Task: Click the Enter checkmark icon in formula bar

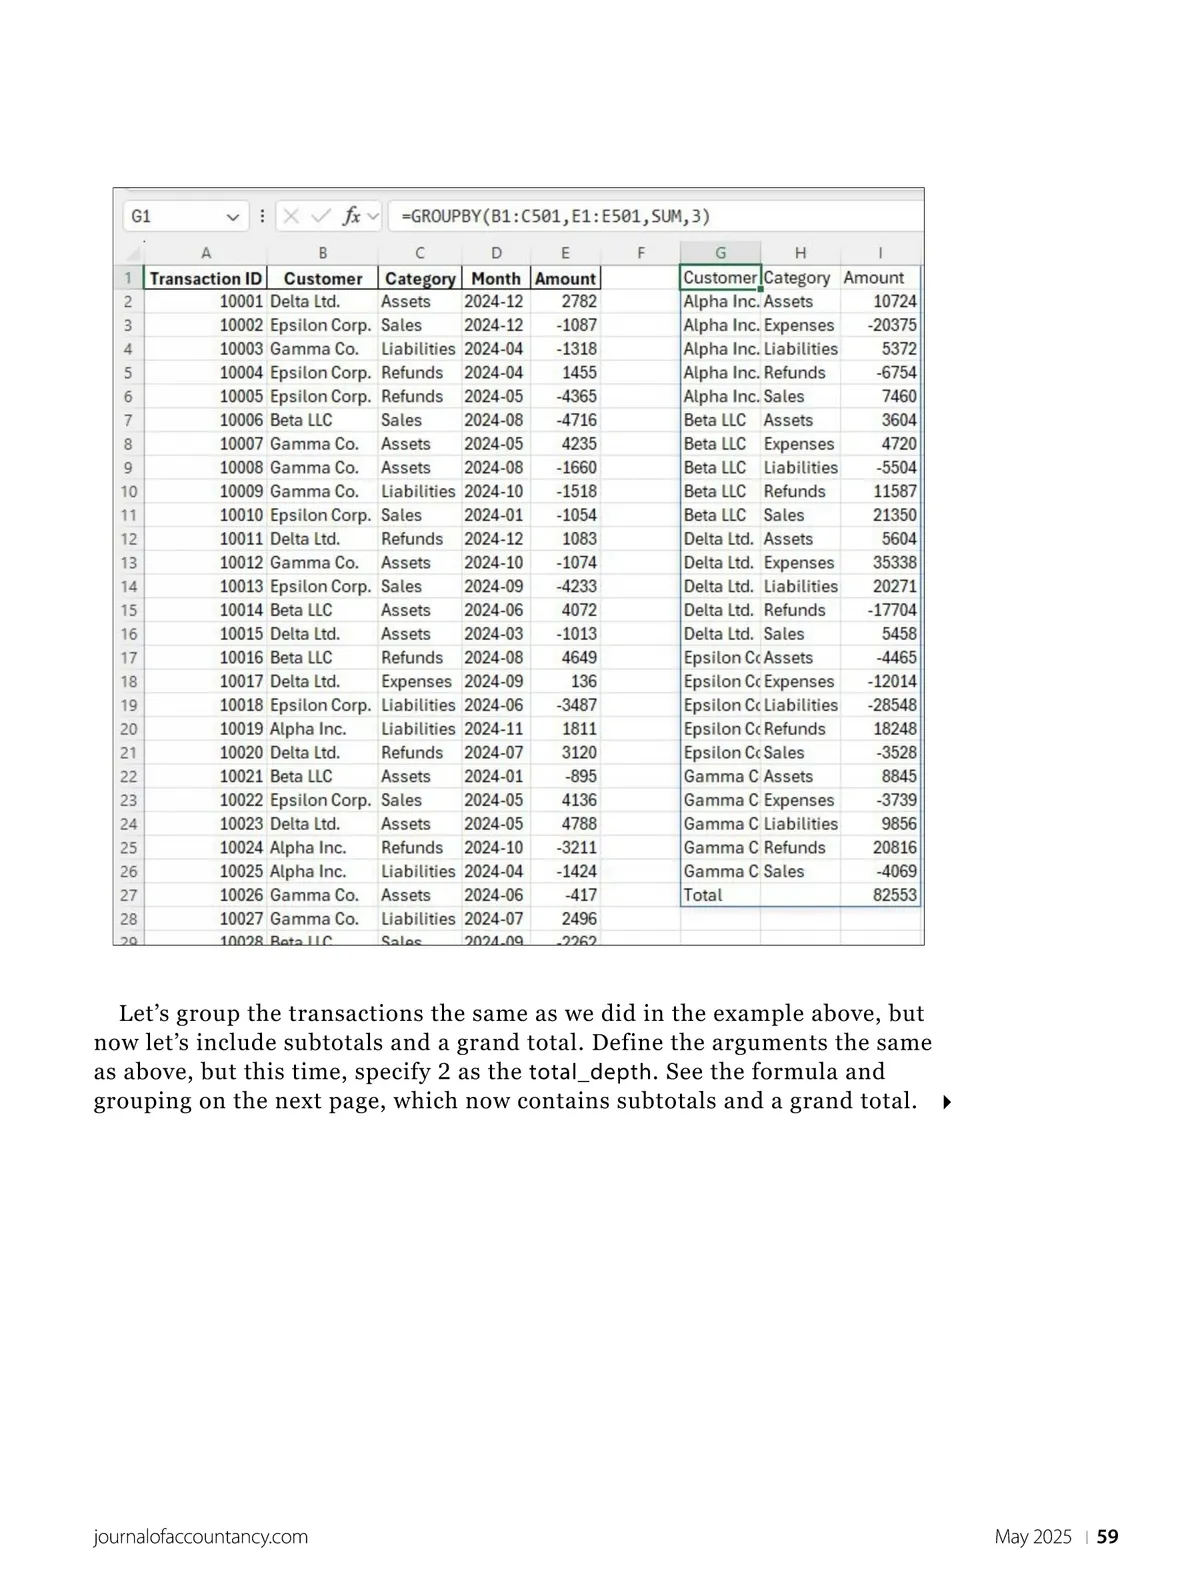Action: pos(320,216)
